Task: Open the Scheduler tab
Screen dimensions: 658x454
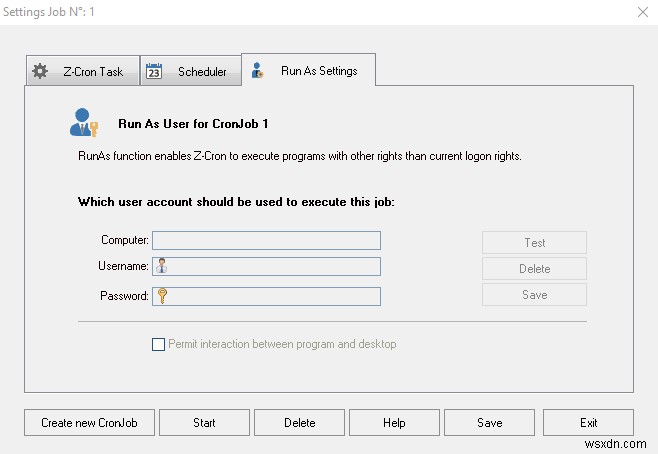Action: tap(201, 71)
